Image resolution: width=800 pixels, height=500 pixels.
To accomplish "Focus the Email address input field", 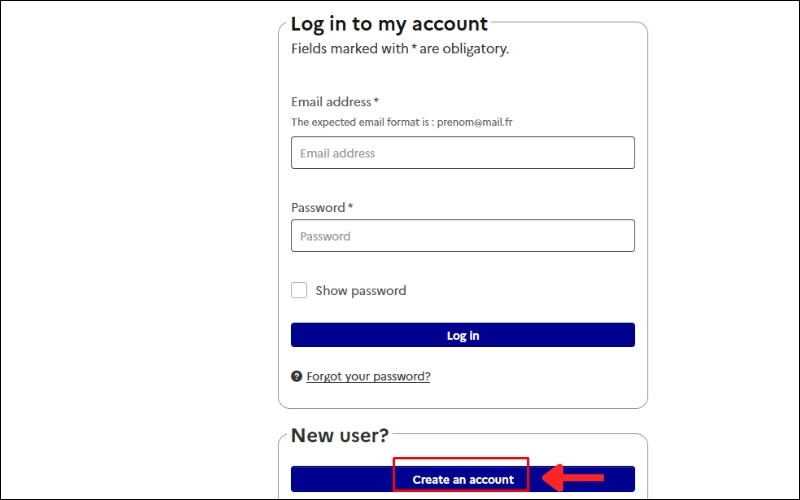I will (x=462, y=153).
